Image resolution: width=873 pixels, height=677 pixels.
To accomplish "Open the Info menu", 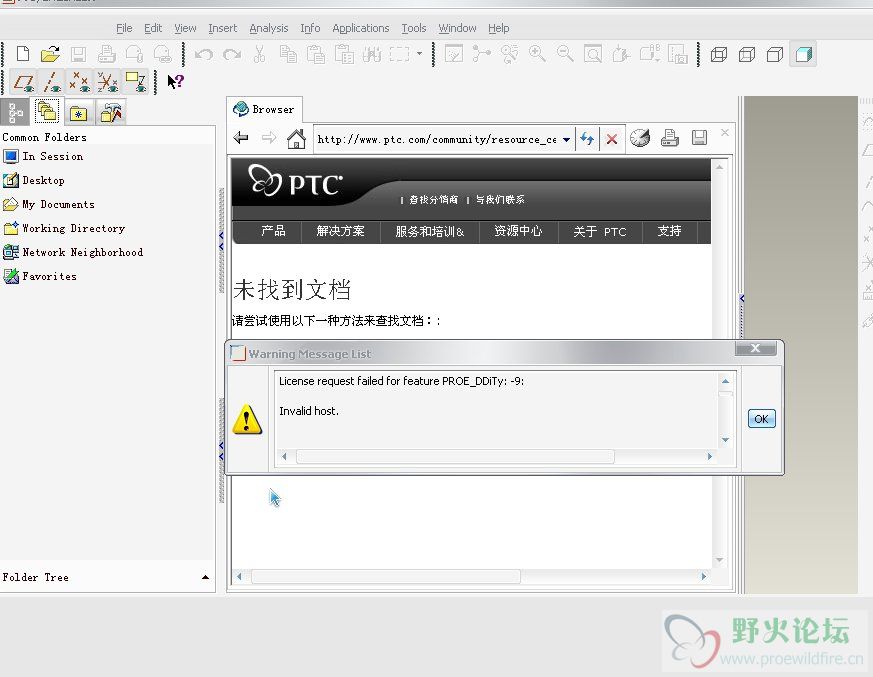I will 310,28.
